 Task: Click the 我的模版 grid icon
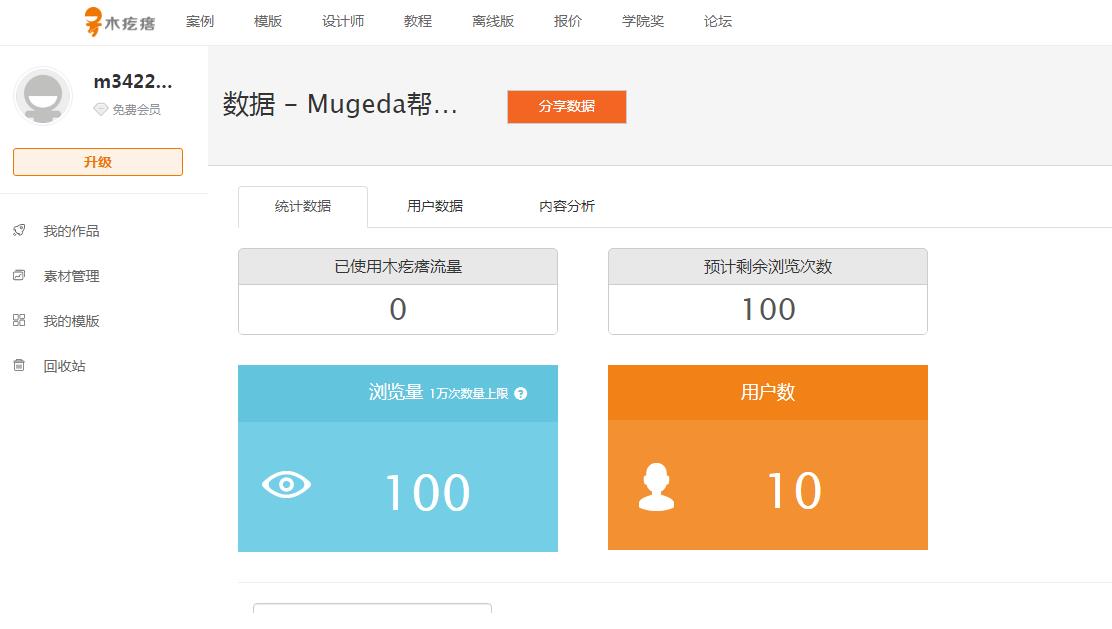(19, 320)
